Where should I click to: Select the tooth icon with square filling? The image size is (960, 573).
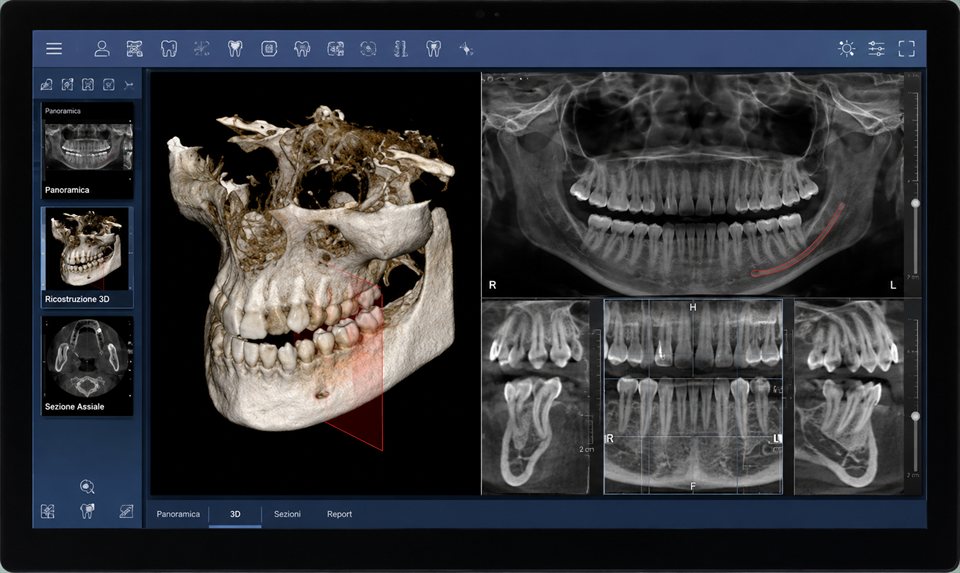pyautogui.click(x=433, y=48)
